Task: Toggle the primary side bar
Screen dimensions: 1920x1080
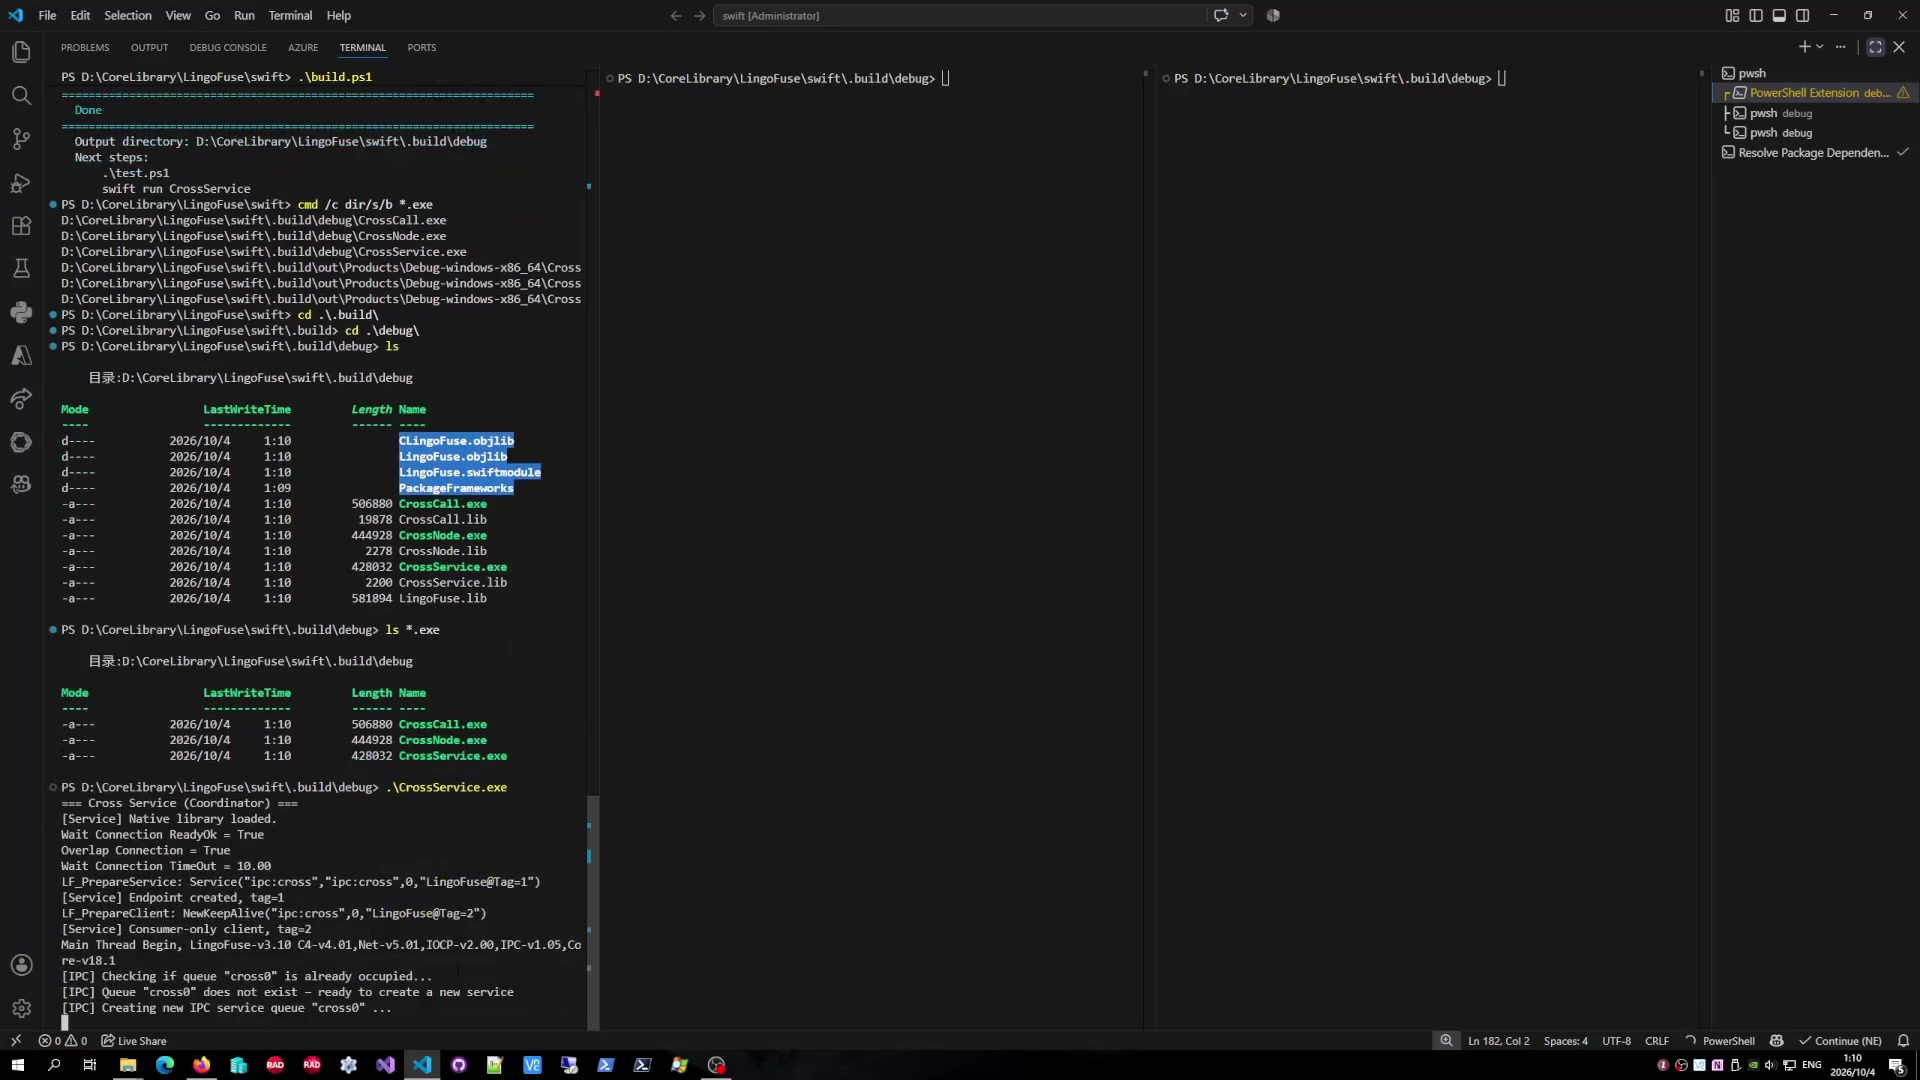Action: [x=1756, y=15]
